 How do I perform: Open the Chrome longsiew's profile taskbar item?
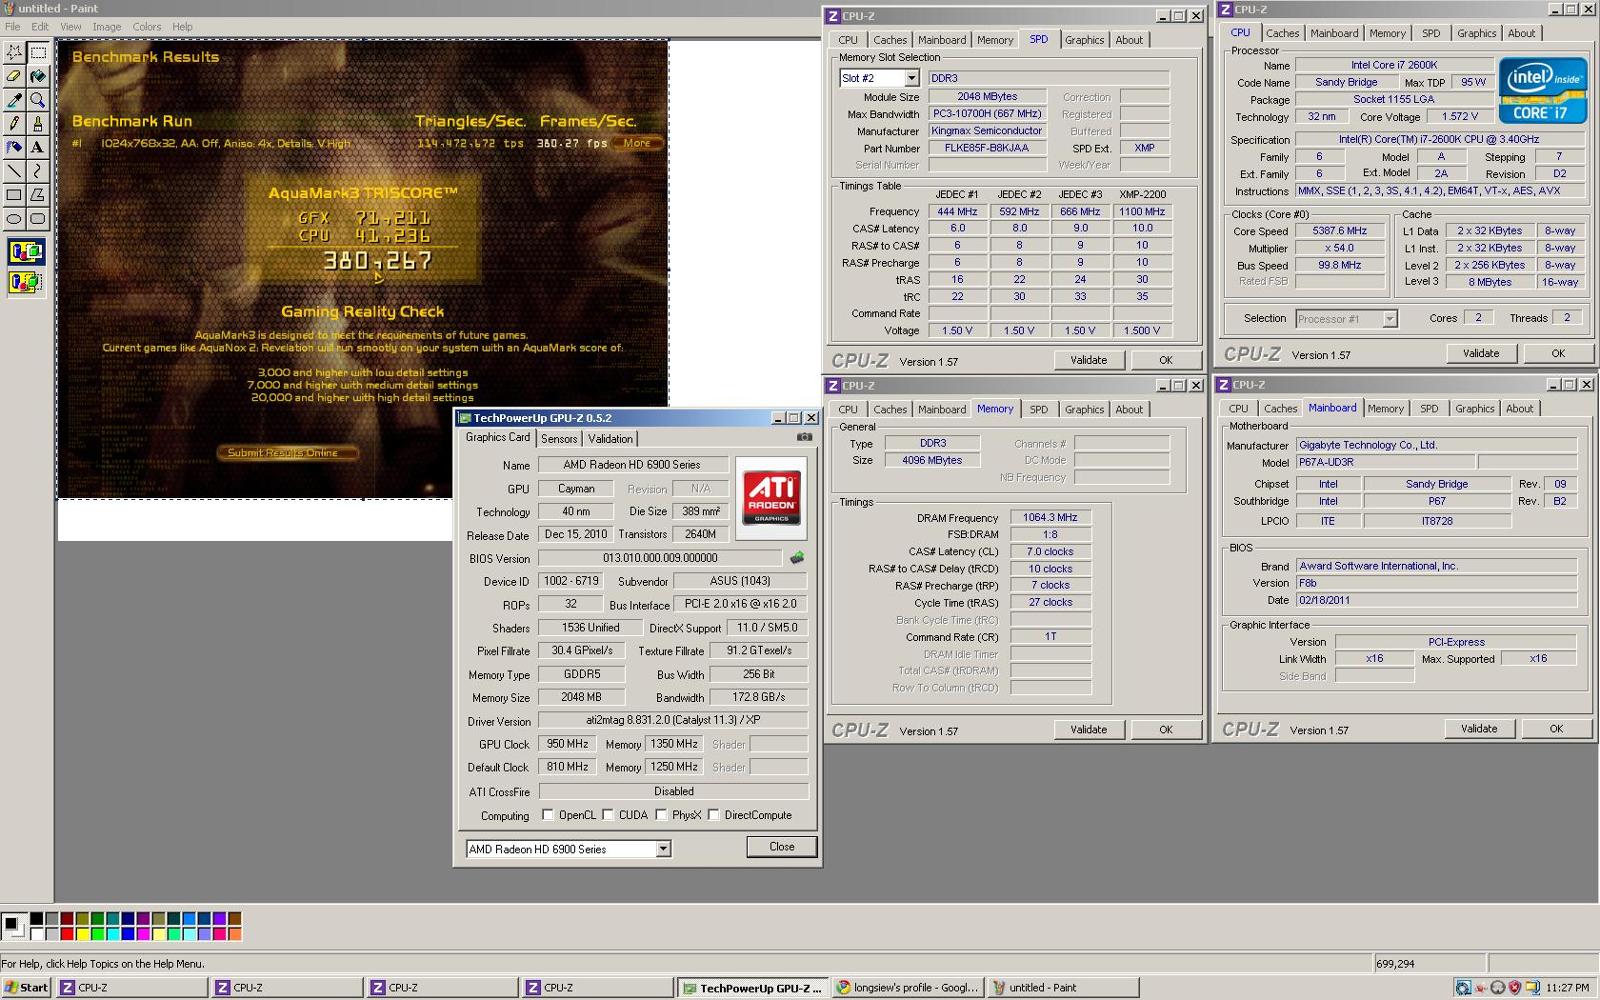click(907, 987)
